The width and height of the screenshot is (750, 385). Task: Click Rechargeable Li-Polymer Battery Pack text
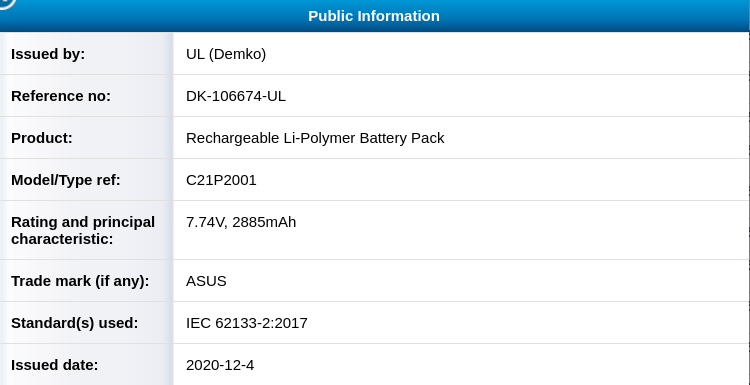315,138
